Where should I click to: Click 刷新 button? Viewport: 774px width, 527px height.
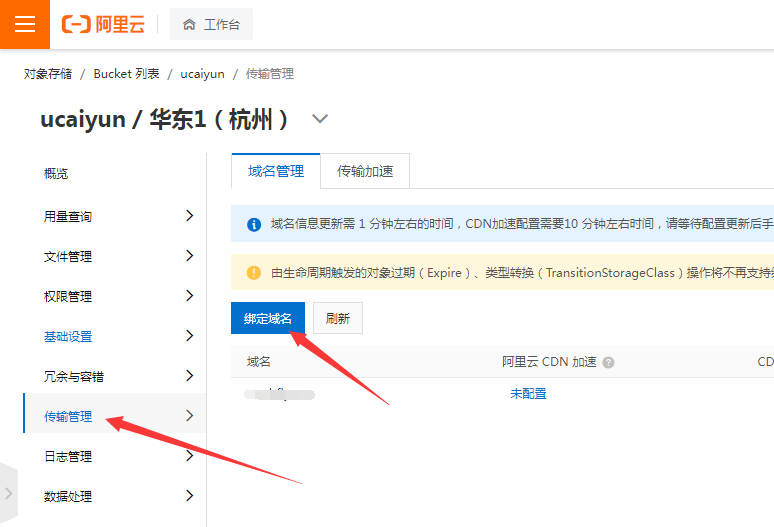[x=338, y=318]
